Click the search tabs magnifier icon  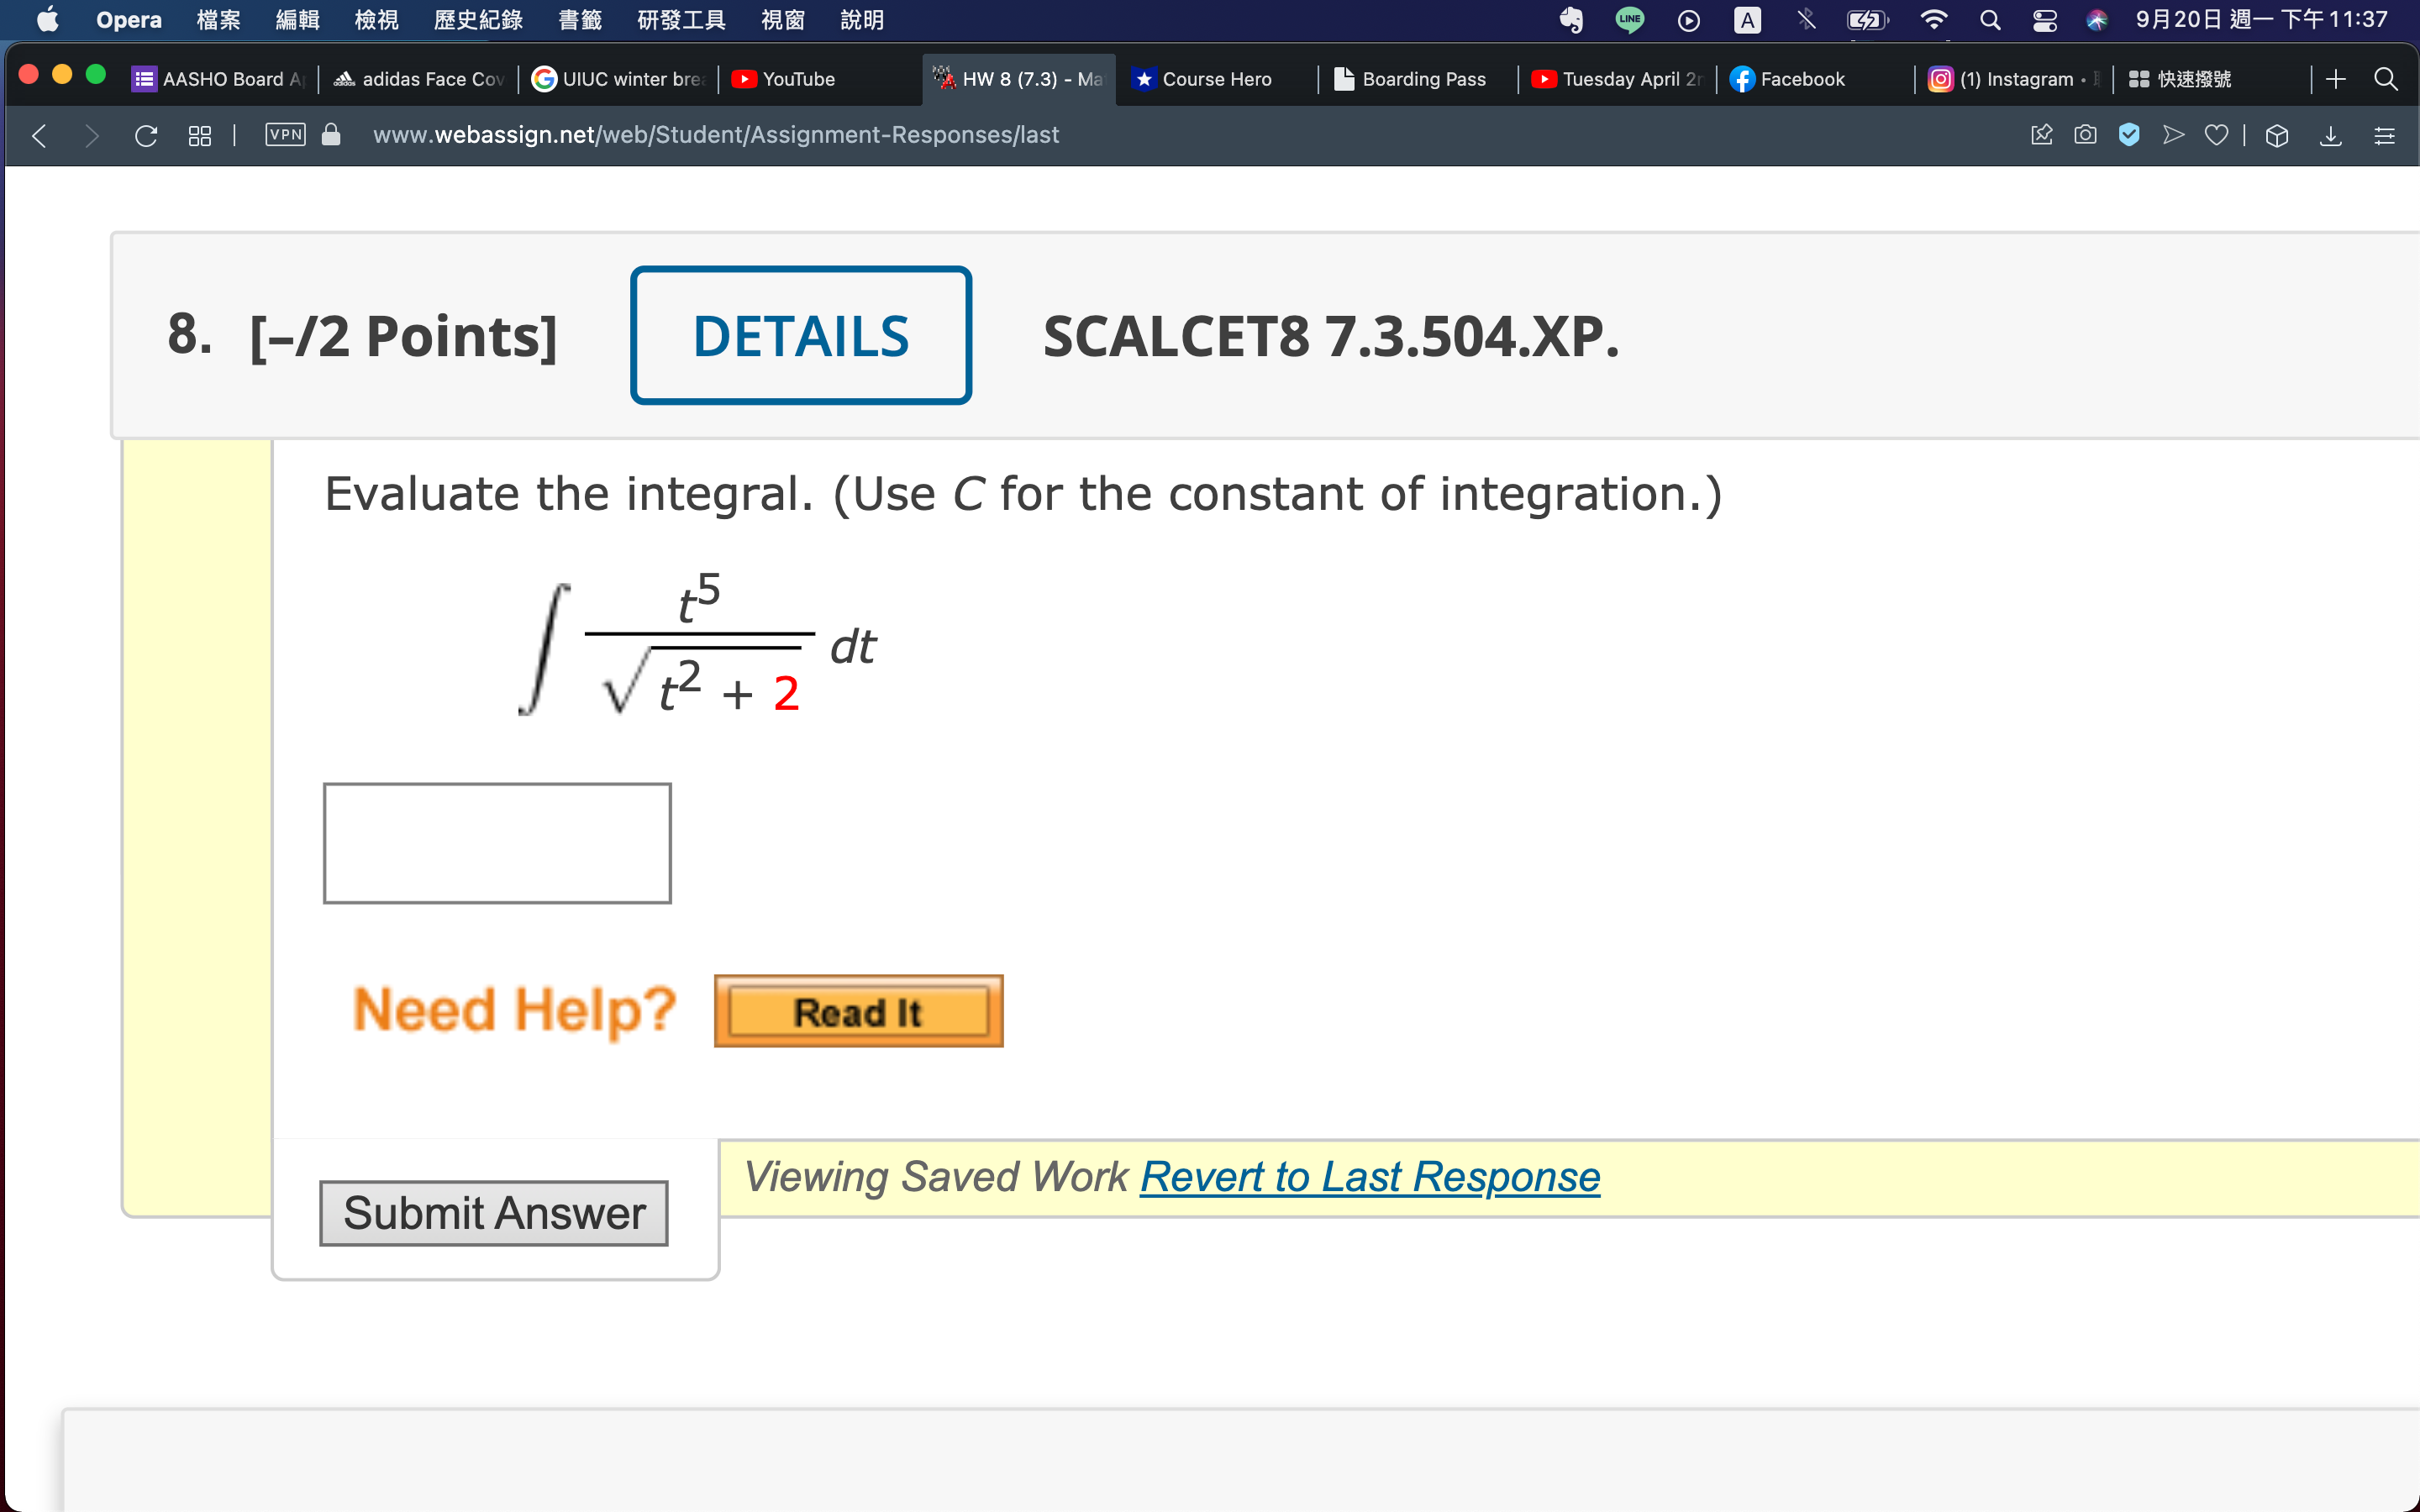point(2386,79)
